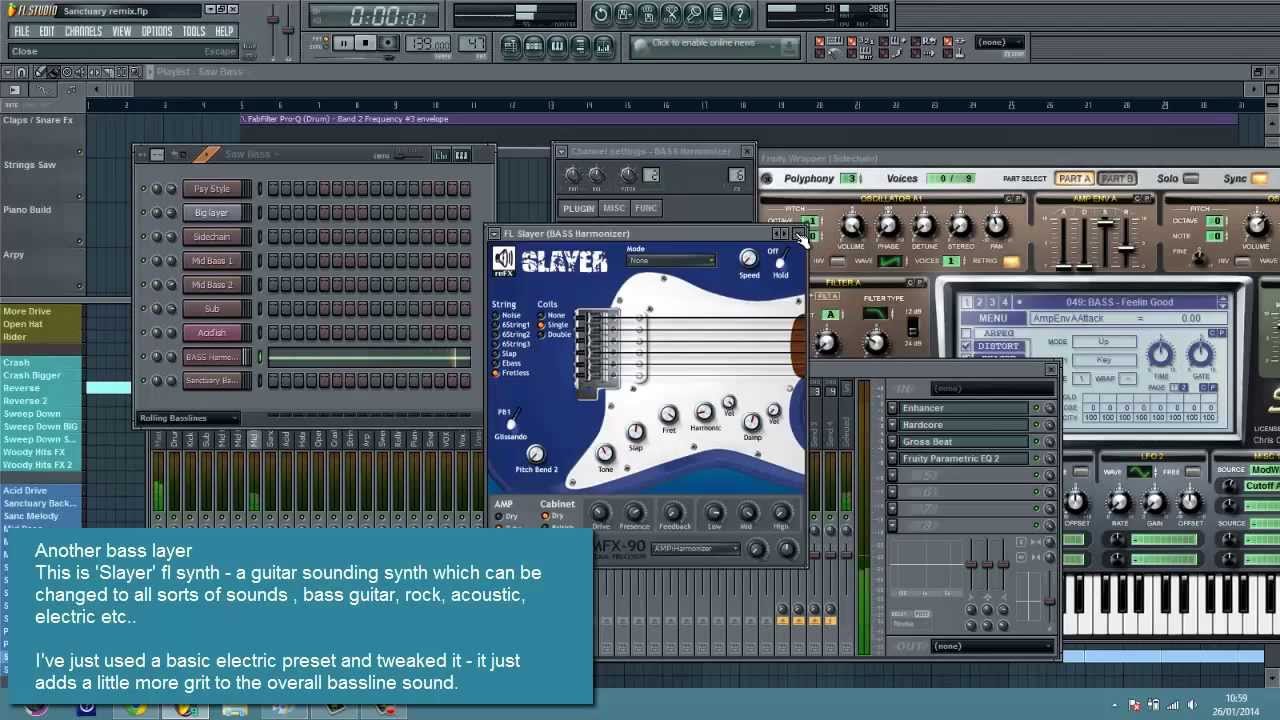Toggle the Hold switch in Slayer
This screenshot has width=1280, height=720.
[x=780, y=264]
